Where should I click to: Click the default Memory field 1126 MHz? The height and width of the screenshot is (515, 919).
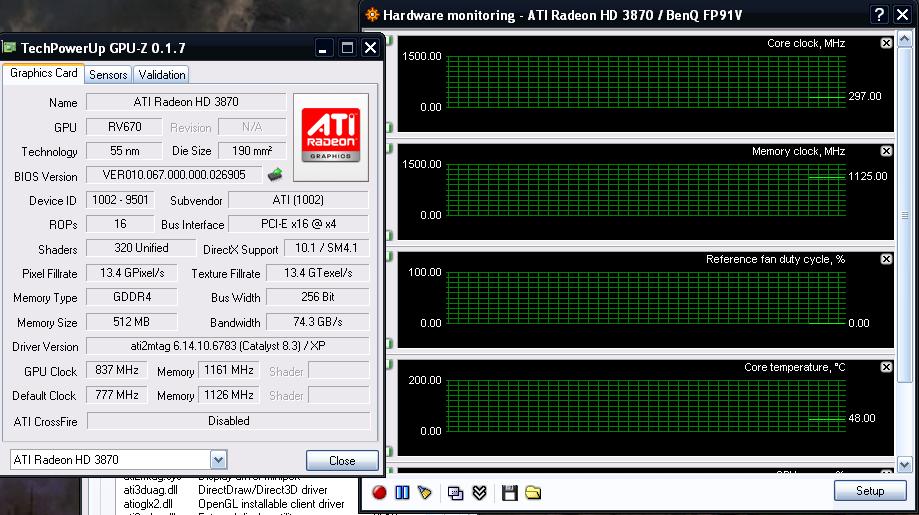coord(229,395)
